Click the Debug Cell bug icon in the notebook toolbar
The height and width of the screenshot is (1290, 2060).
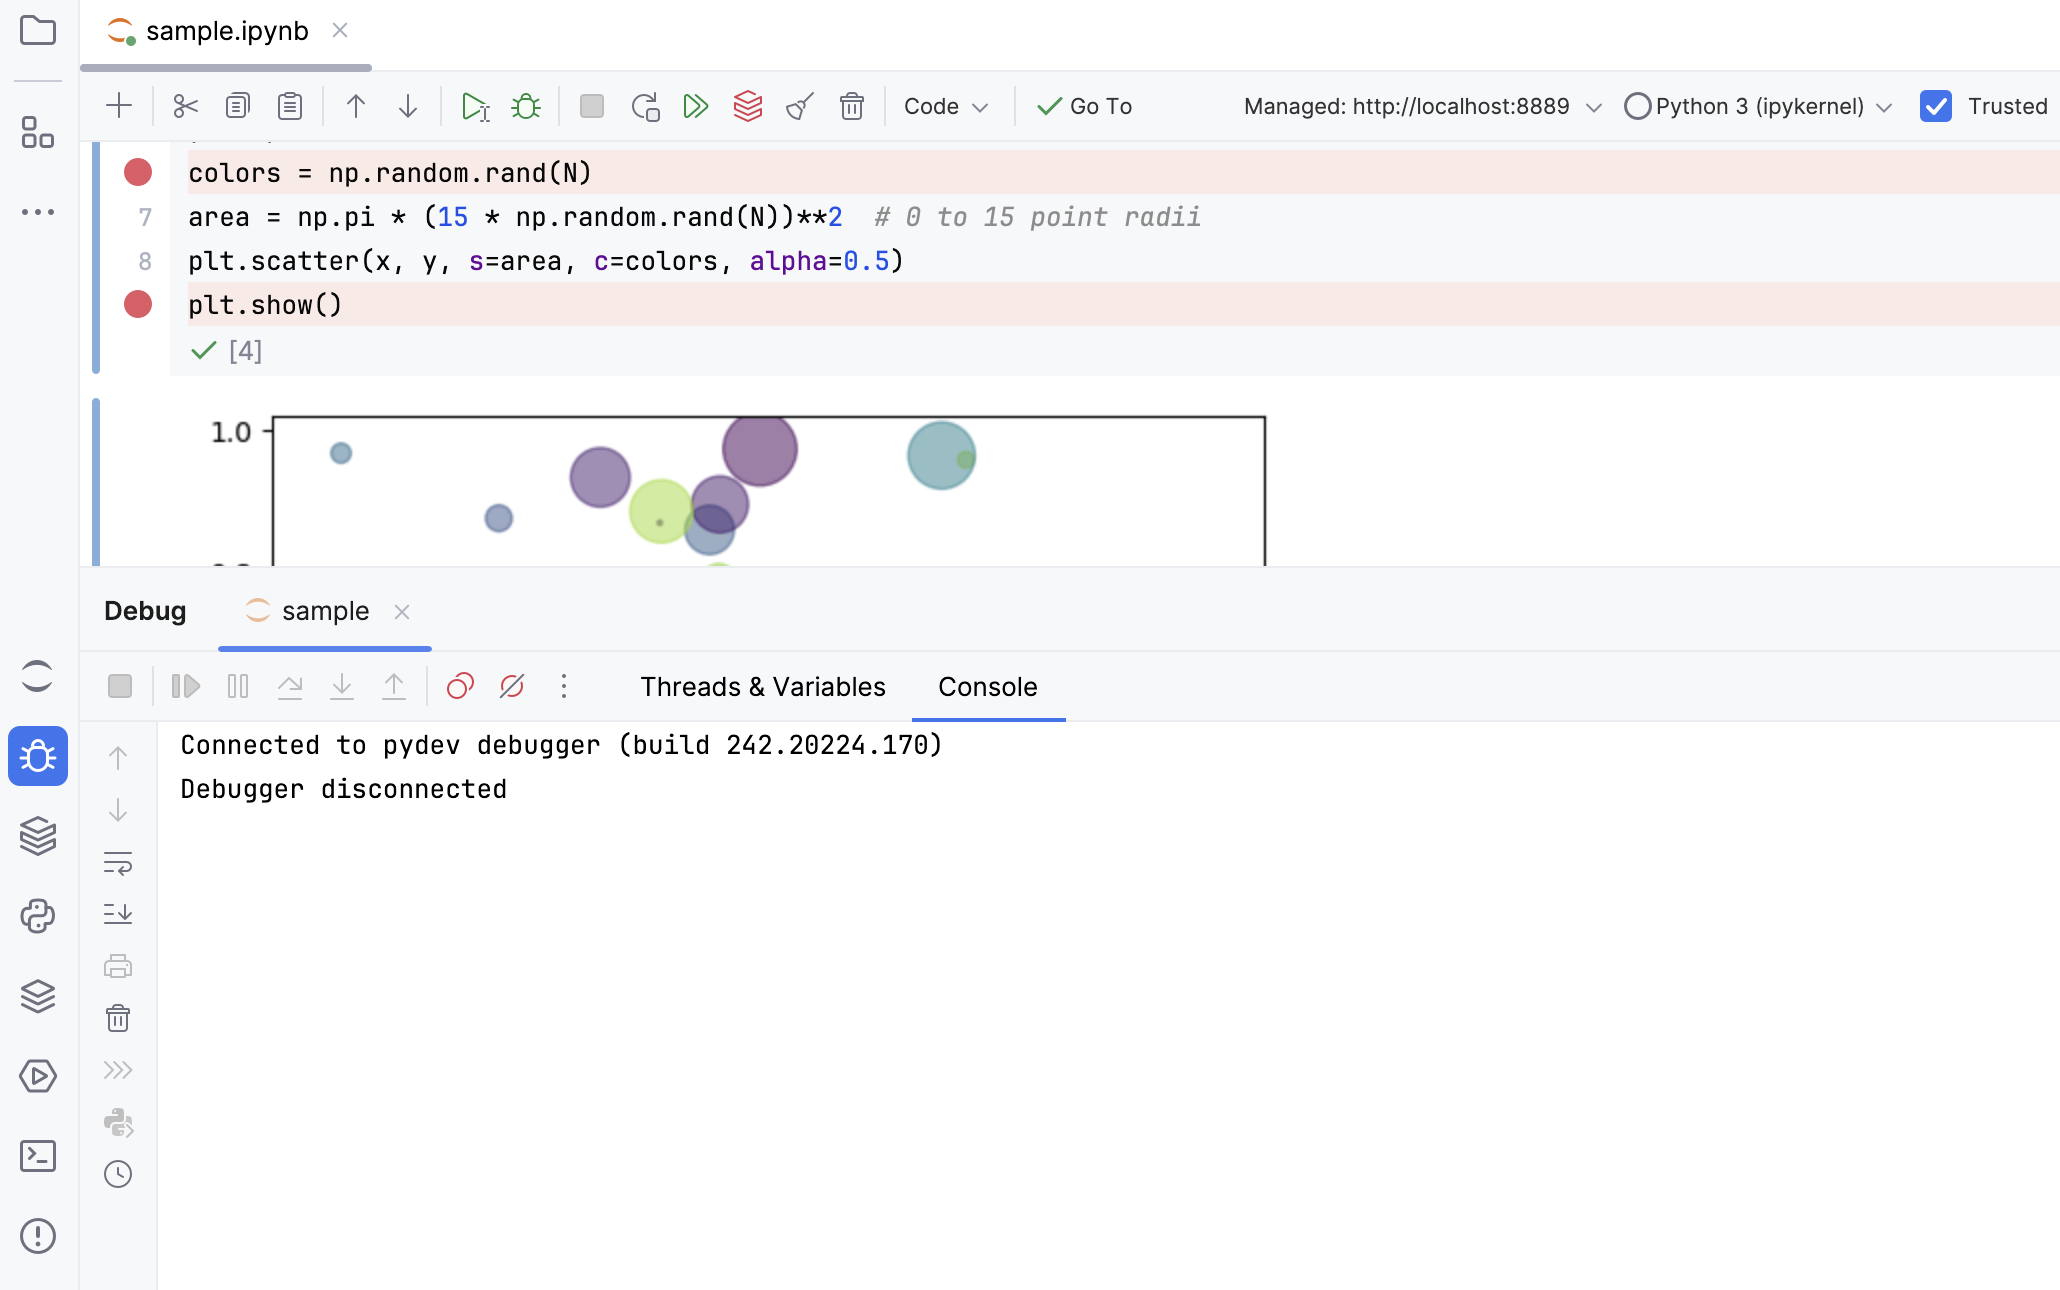526,106
